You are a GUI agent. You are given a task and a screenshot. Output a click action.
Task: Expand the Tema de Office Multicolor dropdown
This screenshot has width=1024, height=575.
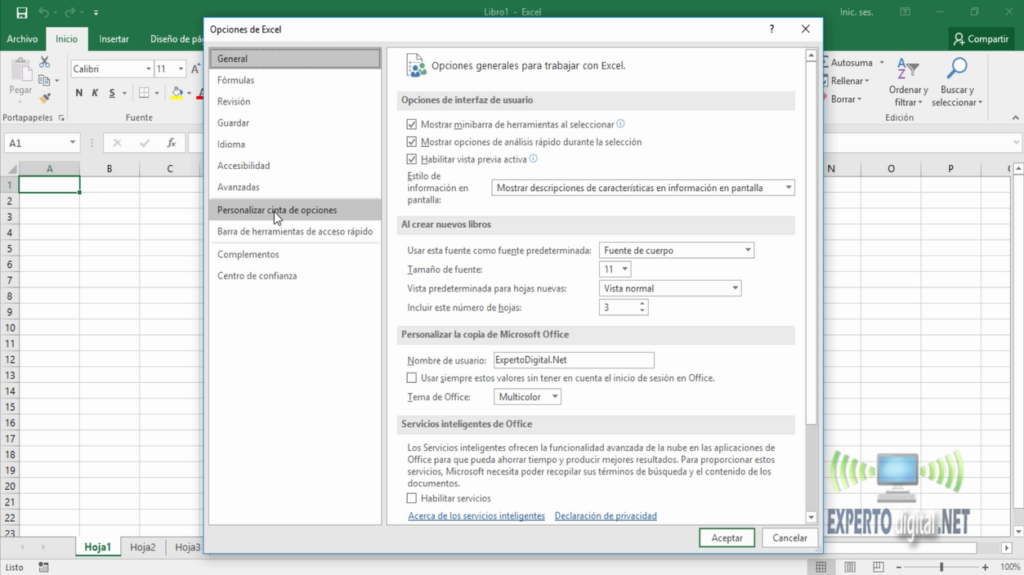point(527,397)
